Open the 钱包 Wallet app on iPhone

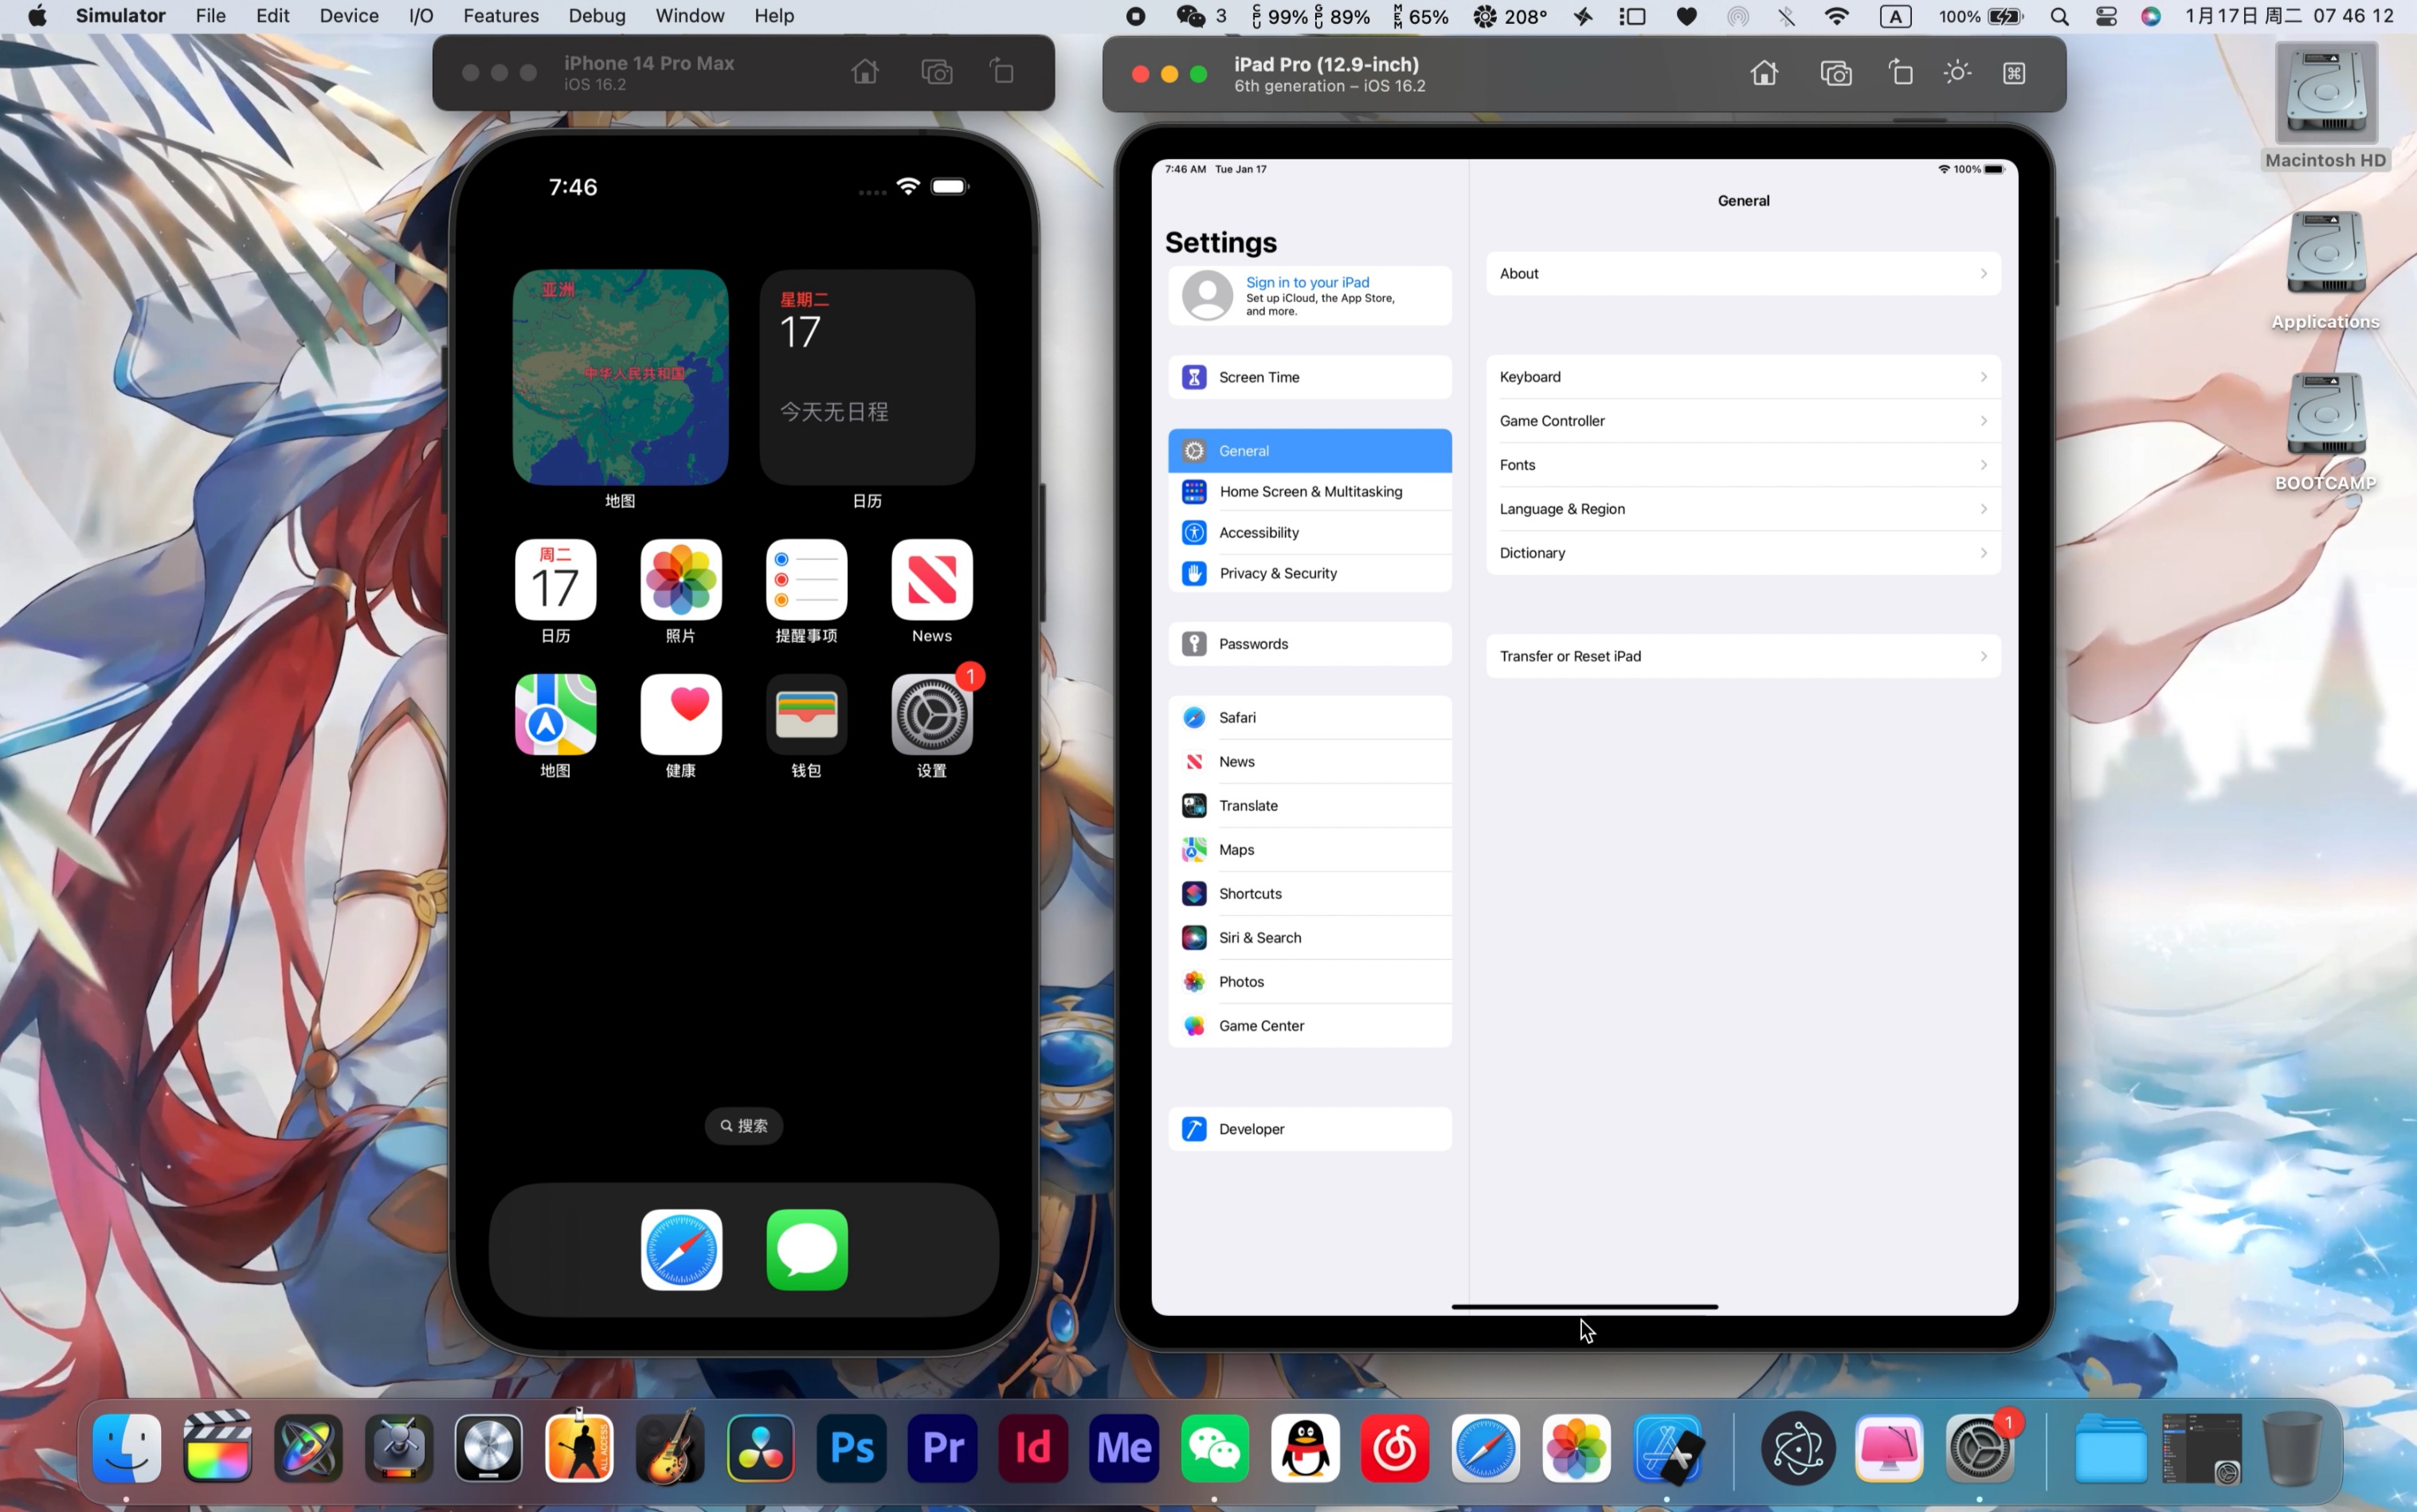pos(807,714)
